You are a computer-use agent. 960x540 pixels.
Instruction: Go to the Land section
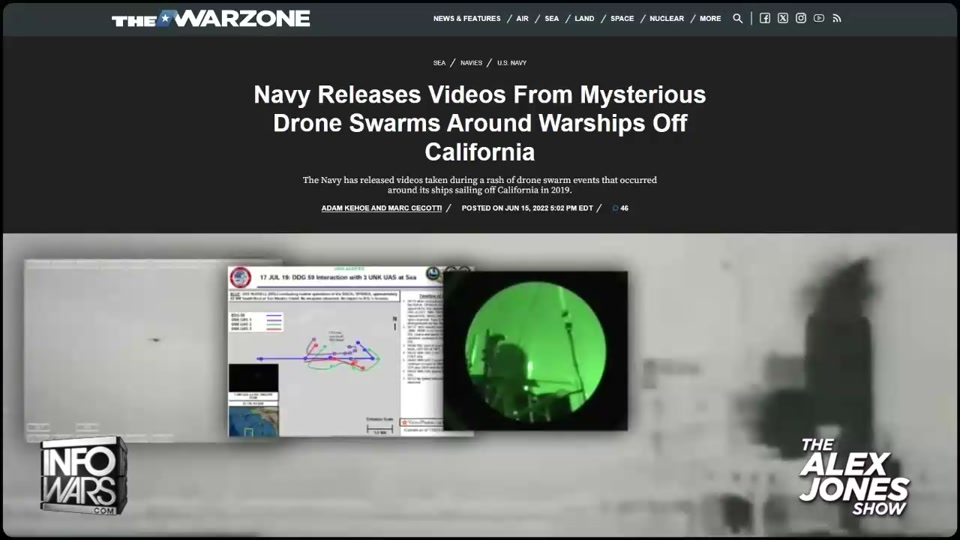(584, 18)
